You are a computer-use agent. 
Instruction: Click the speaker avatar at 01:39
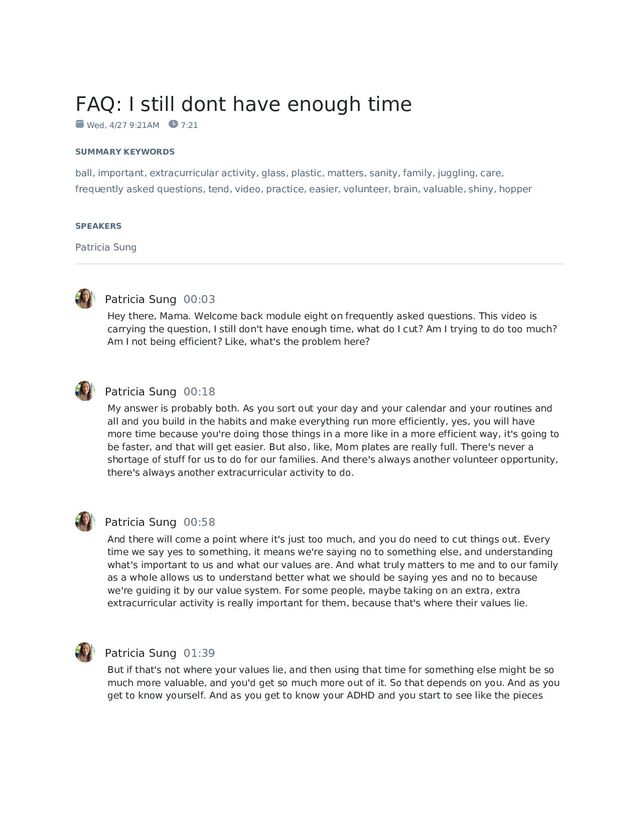85,653
